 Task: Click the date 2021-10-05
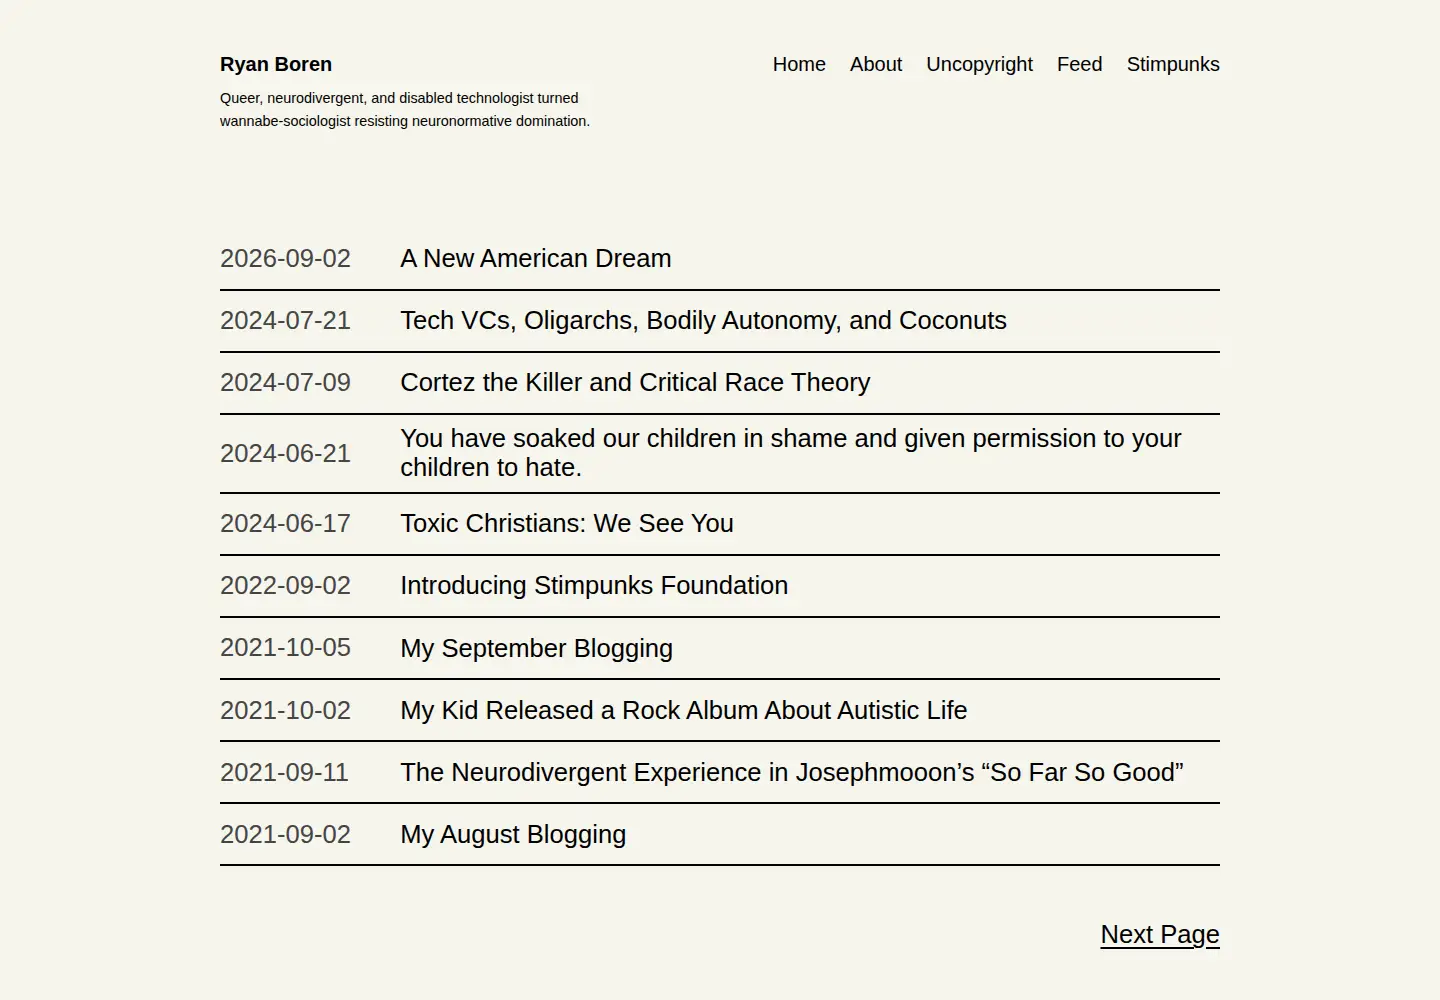(285, 647)
